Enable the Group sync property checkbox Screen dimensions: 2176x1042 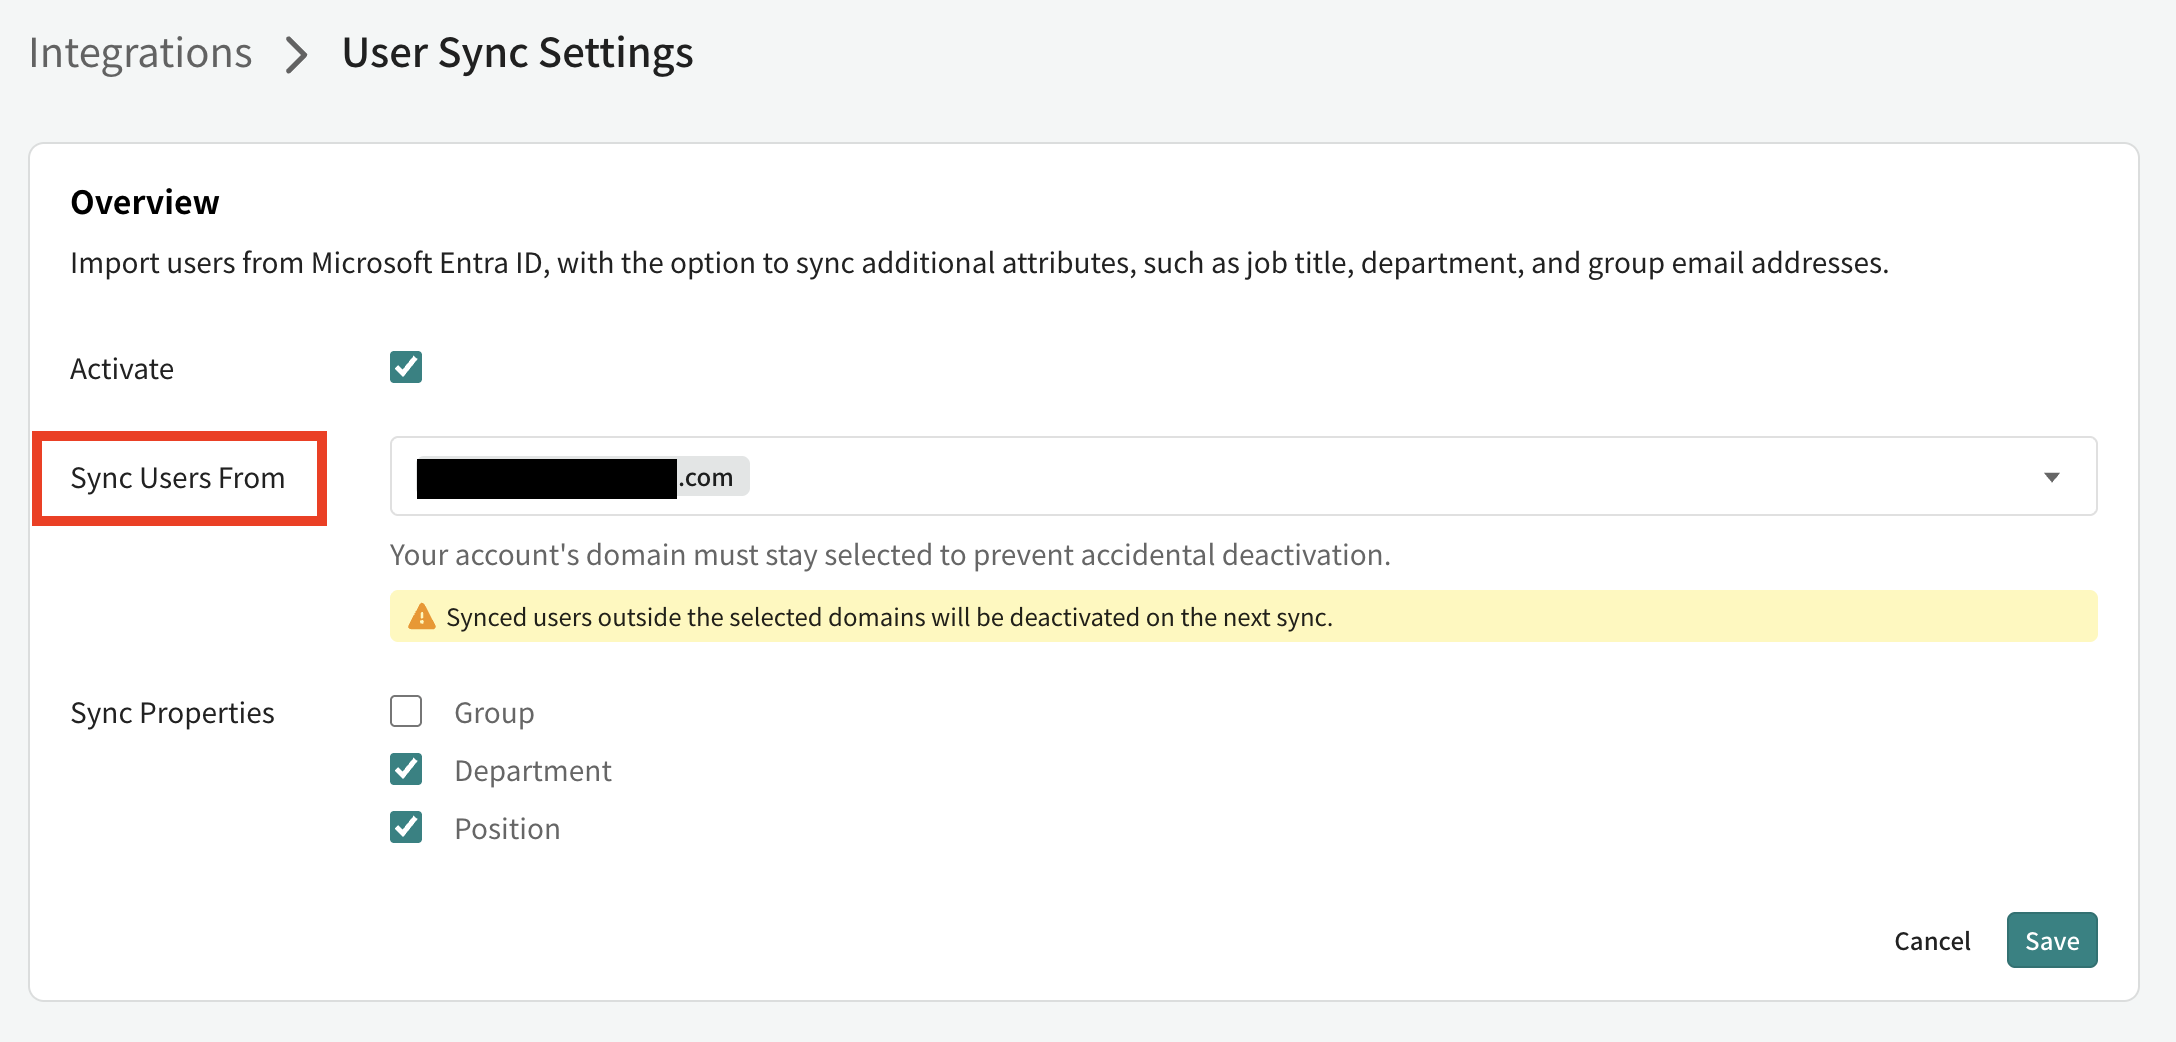pos(406,712)
